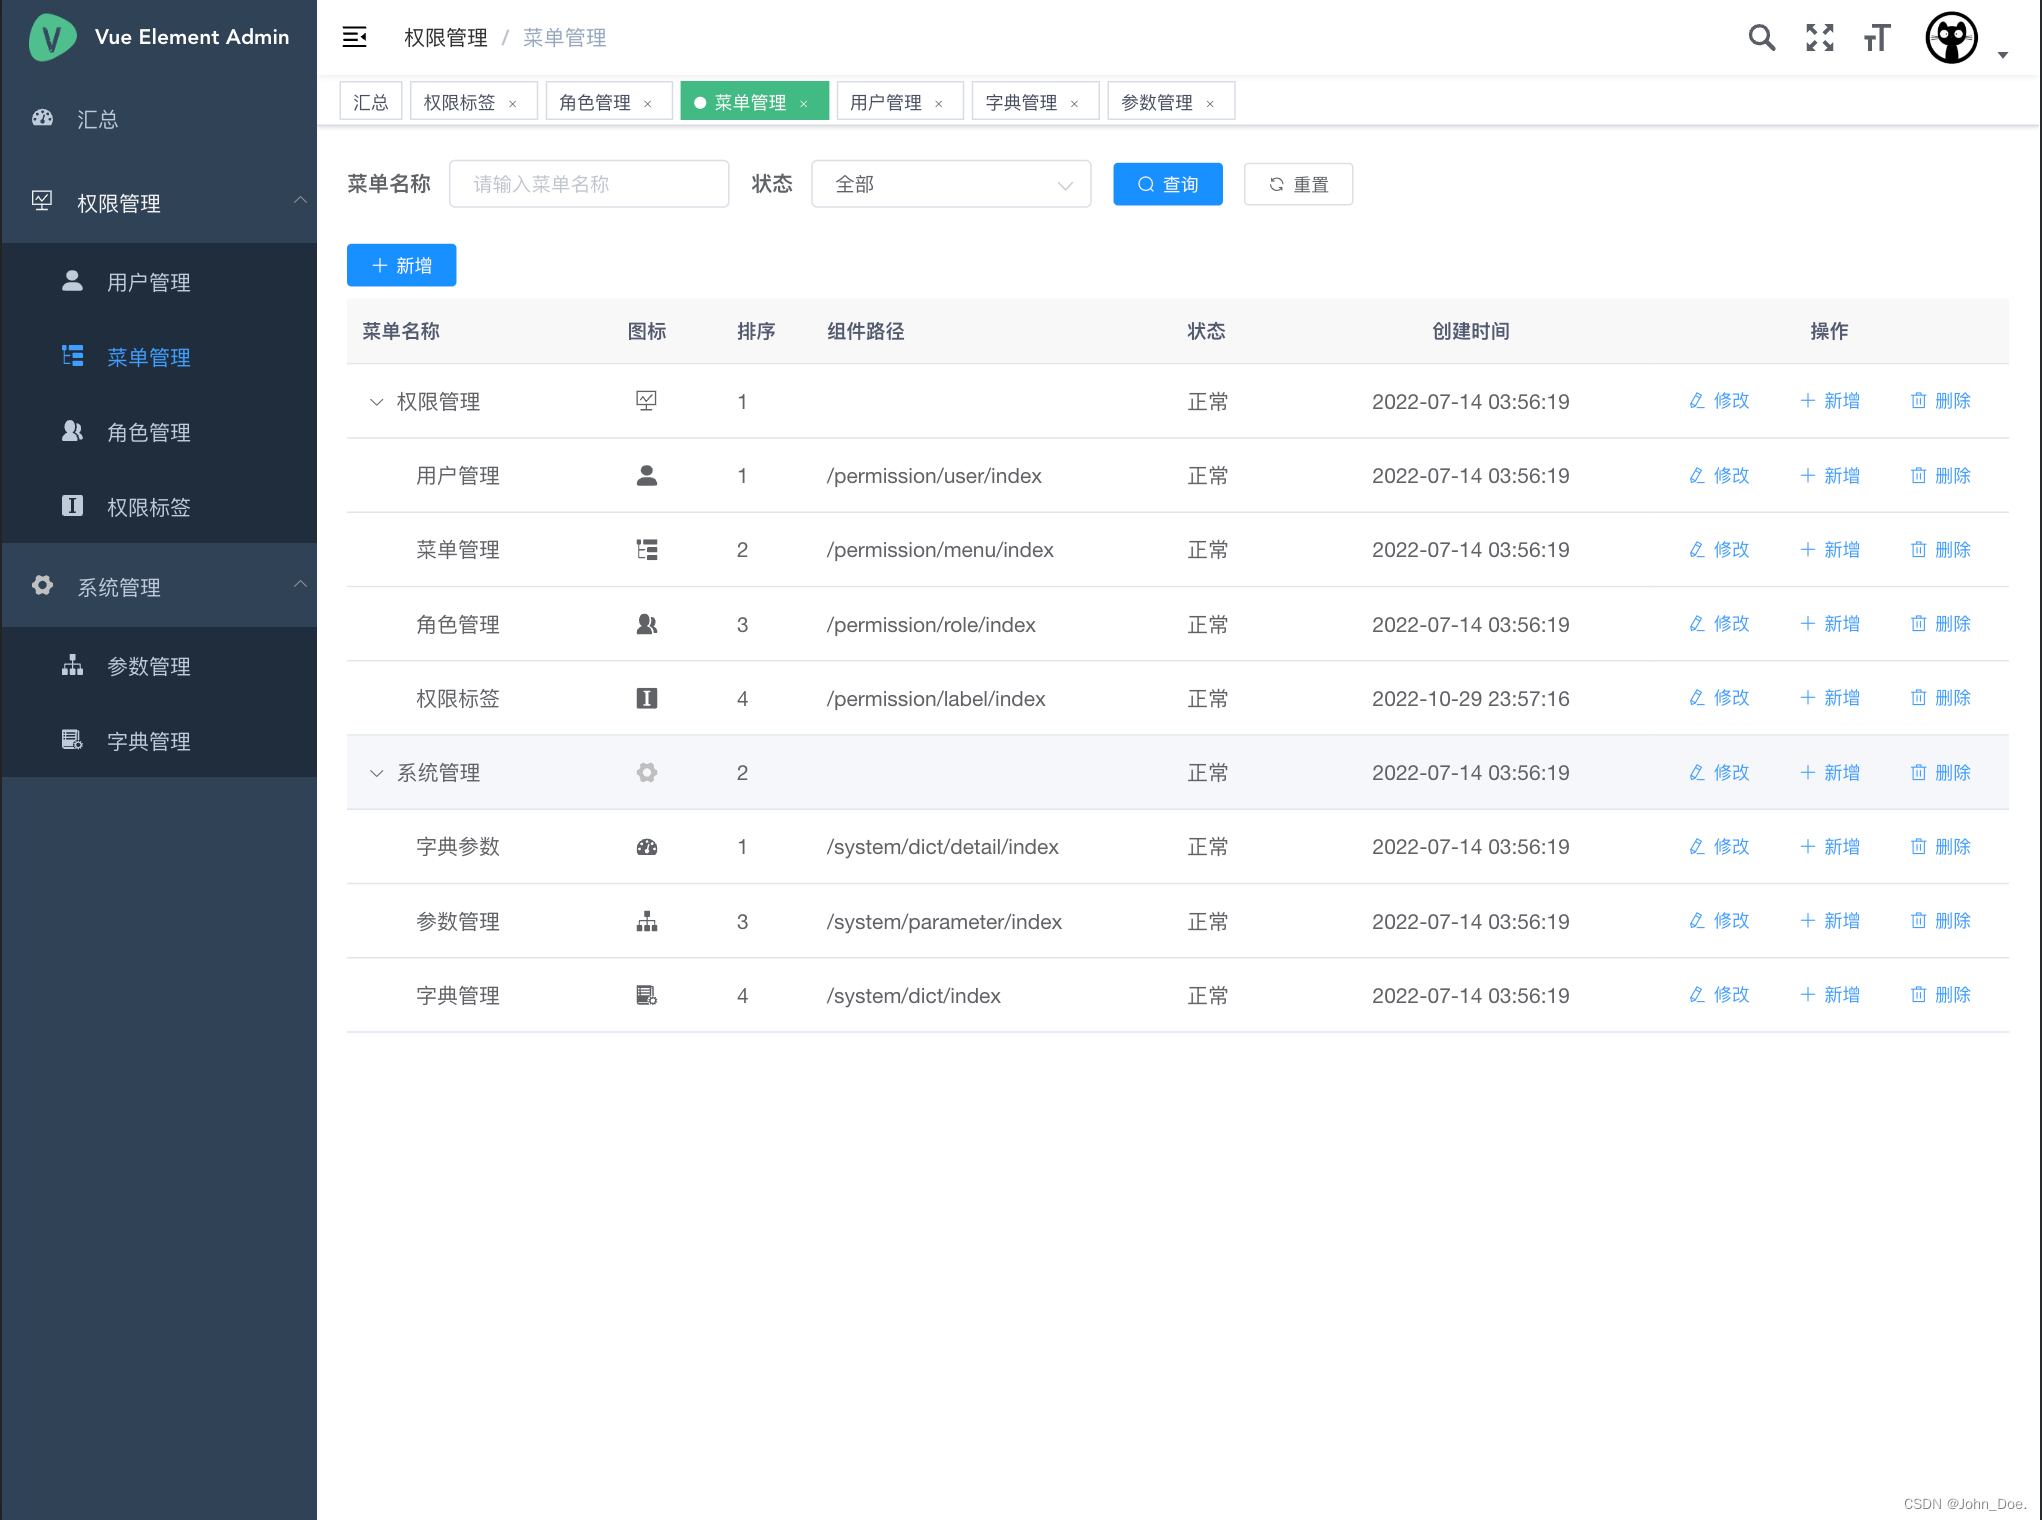Collapse the 系统管理 table row
The image size is (2042, 1520).
[376, 773]
